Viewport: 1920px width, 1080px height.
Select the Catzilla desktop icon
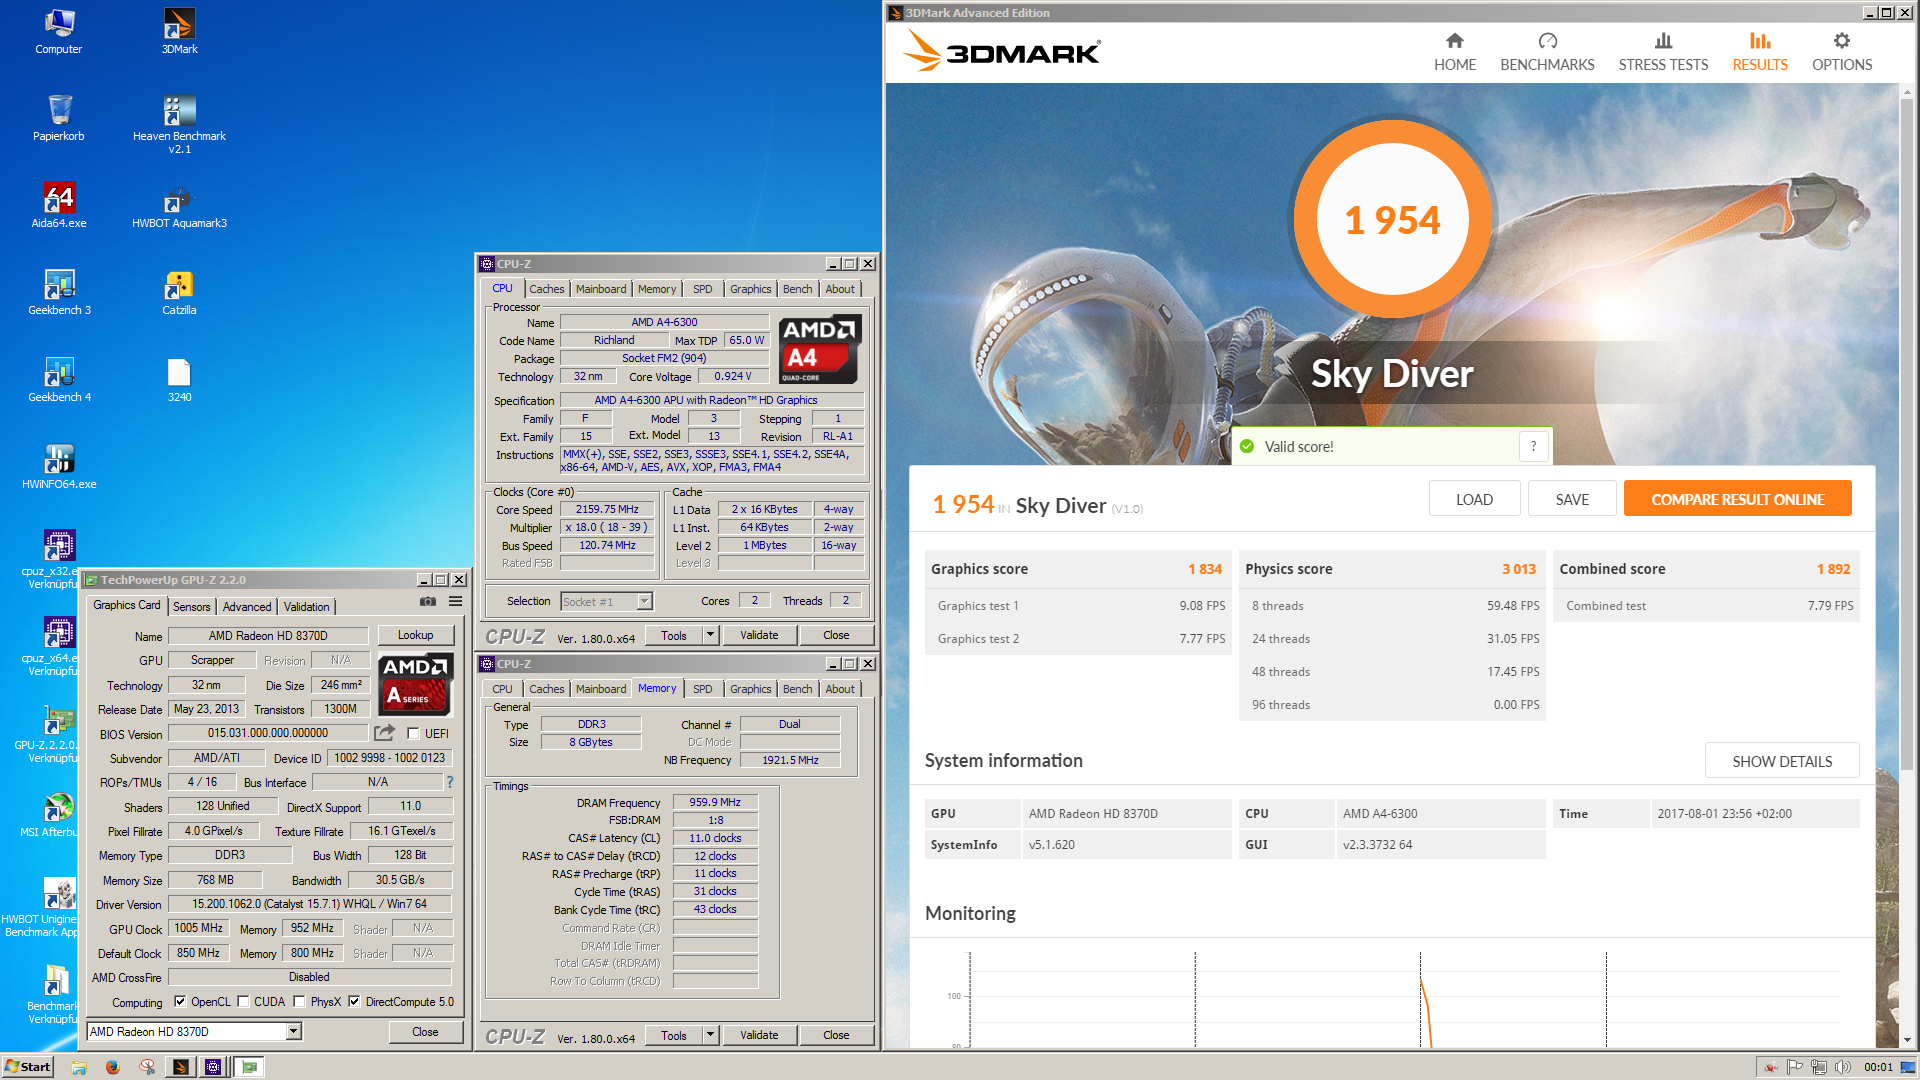coord(179,292)
